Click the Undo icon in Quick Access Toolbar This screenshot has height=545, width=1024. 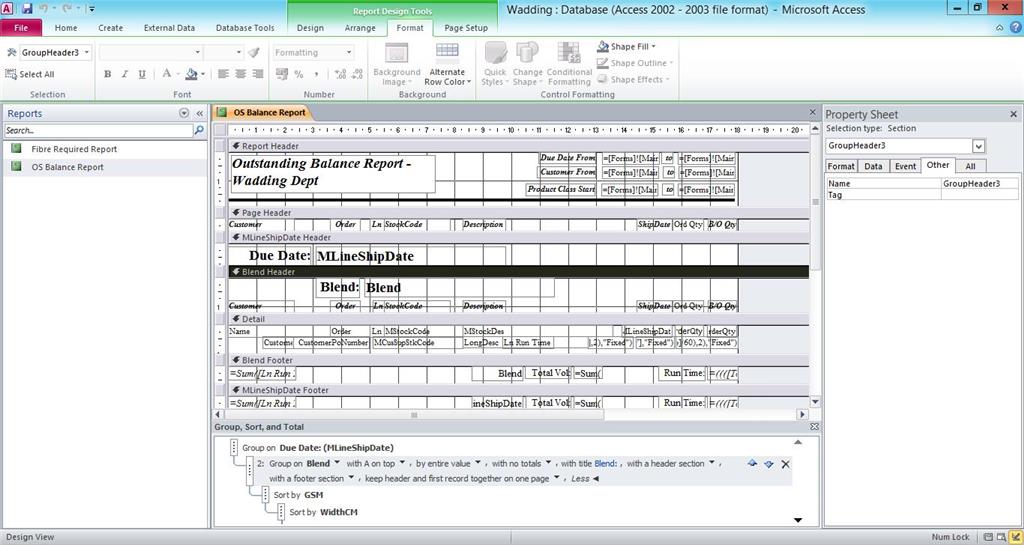pyautogui.click(x=44, y=8)
